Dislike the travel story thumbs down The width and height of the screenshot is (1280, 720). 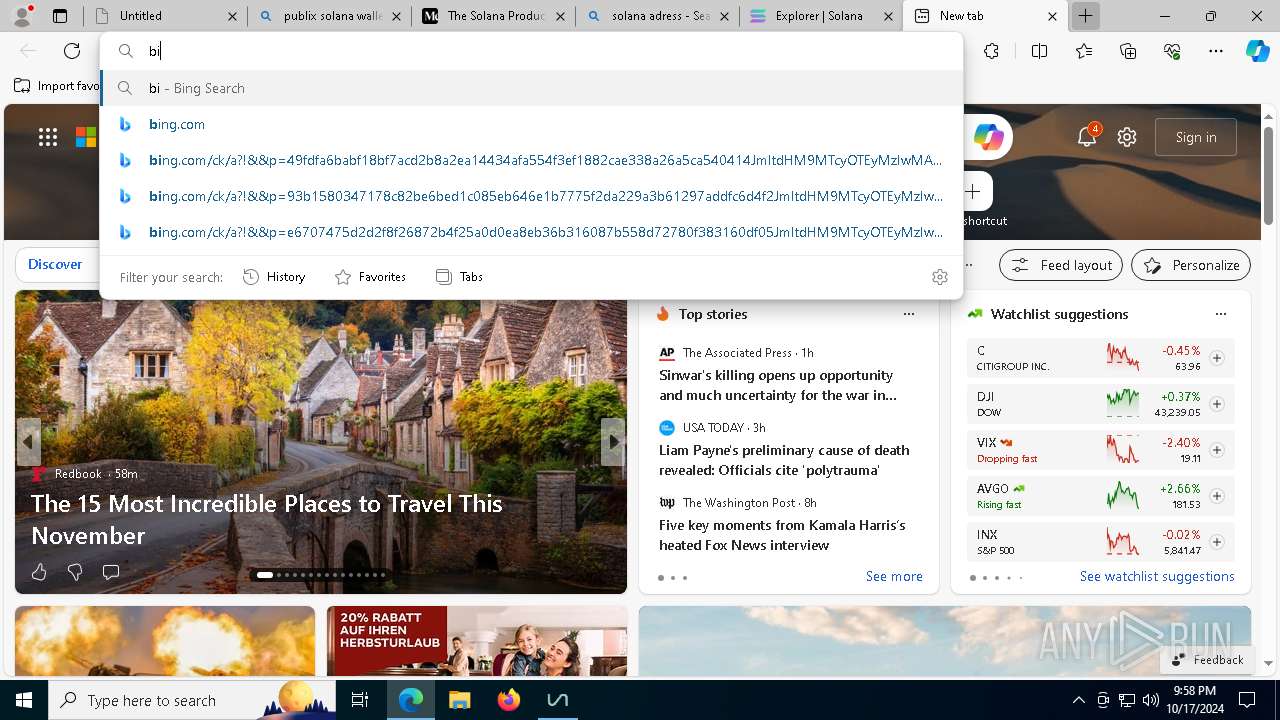pyautogui.click(x=75, y=572)
